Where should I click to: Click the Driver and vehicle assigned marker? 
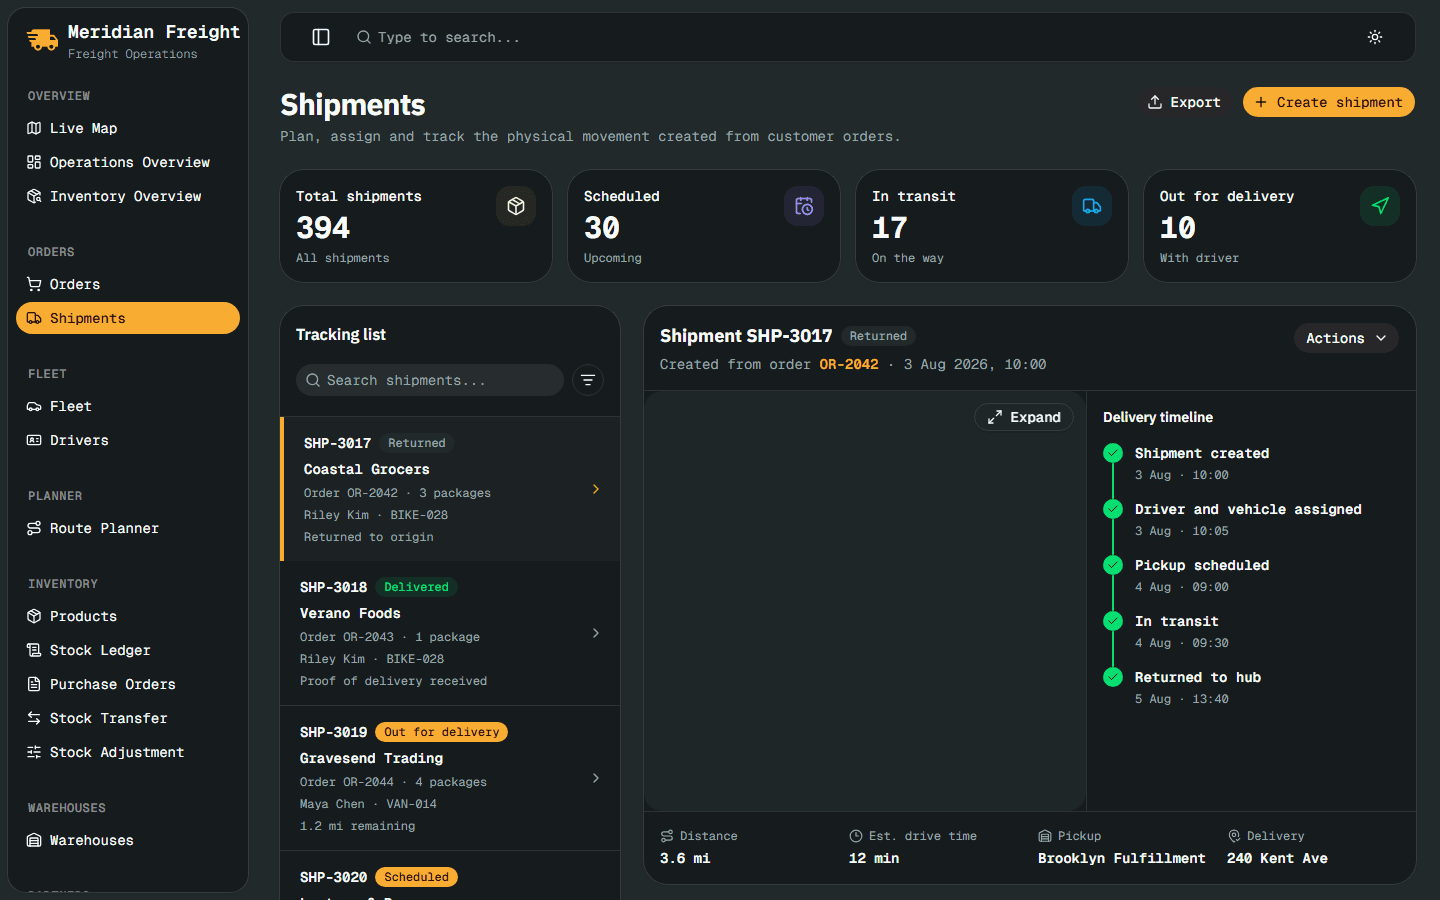[1113, 509]
